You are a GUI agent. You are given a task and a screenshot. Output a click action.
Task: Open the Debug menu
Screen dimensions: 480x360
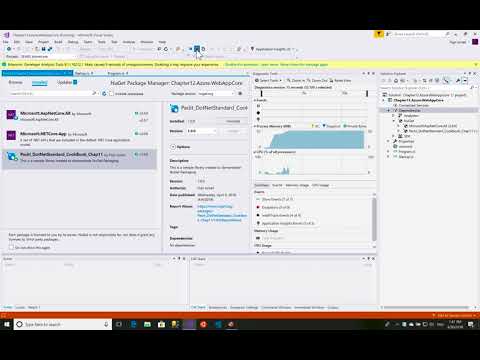tap(73, 42)
